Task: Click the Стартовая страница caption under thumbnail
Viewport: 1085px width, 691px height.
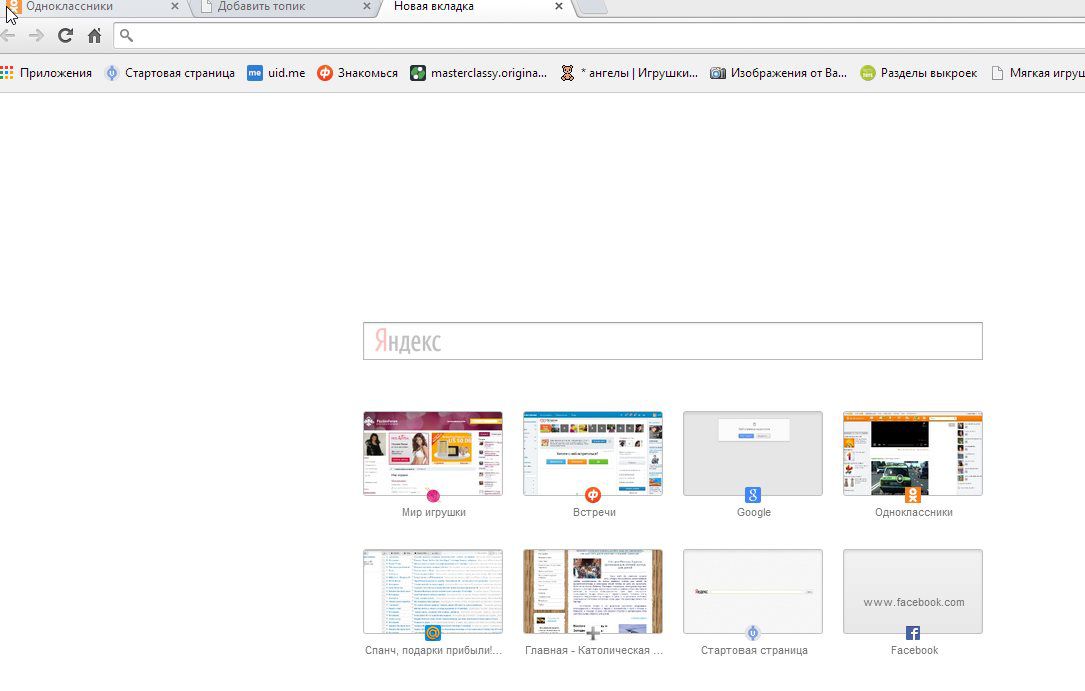Action: pyautogui.click(x=754, y=650)
